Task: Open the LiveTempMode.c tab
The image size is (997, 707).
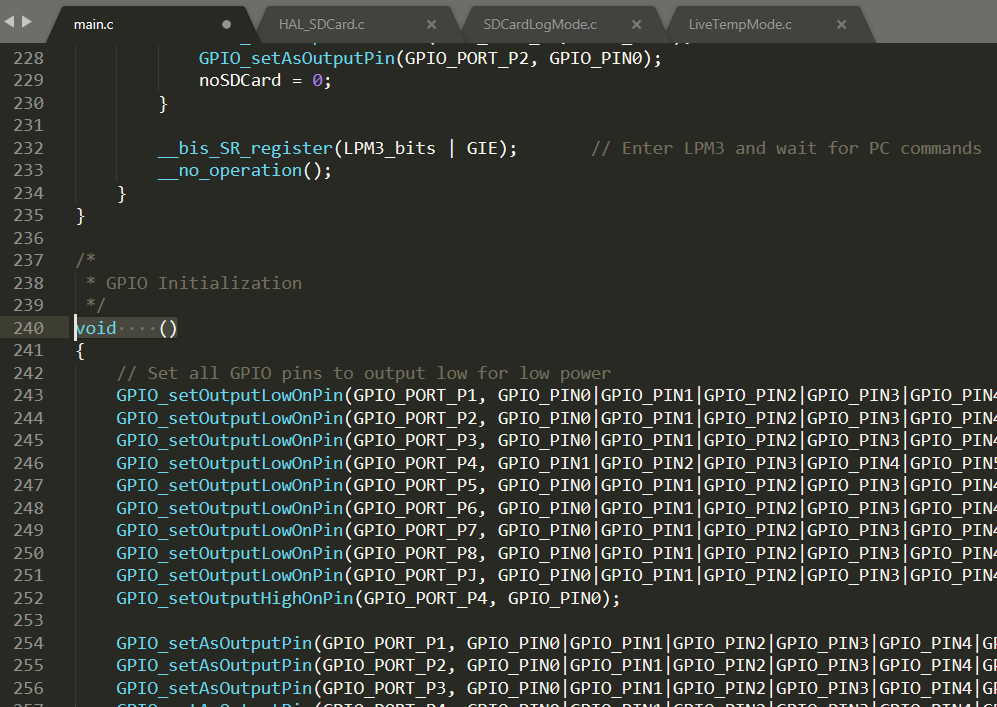Action: coord(739,24)
